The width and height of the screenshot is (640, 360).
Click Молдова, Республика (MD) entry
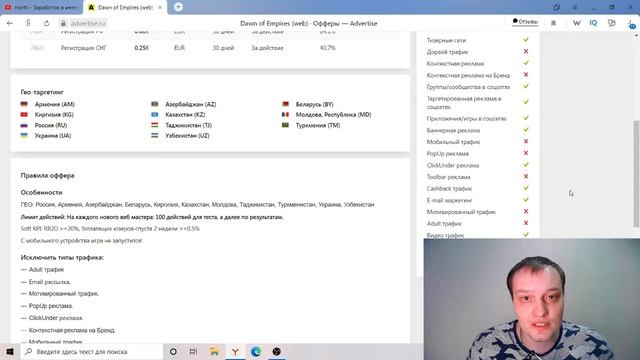pos(333,115)
